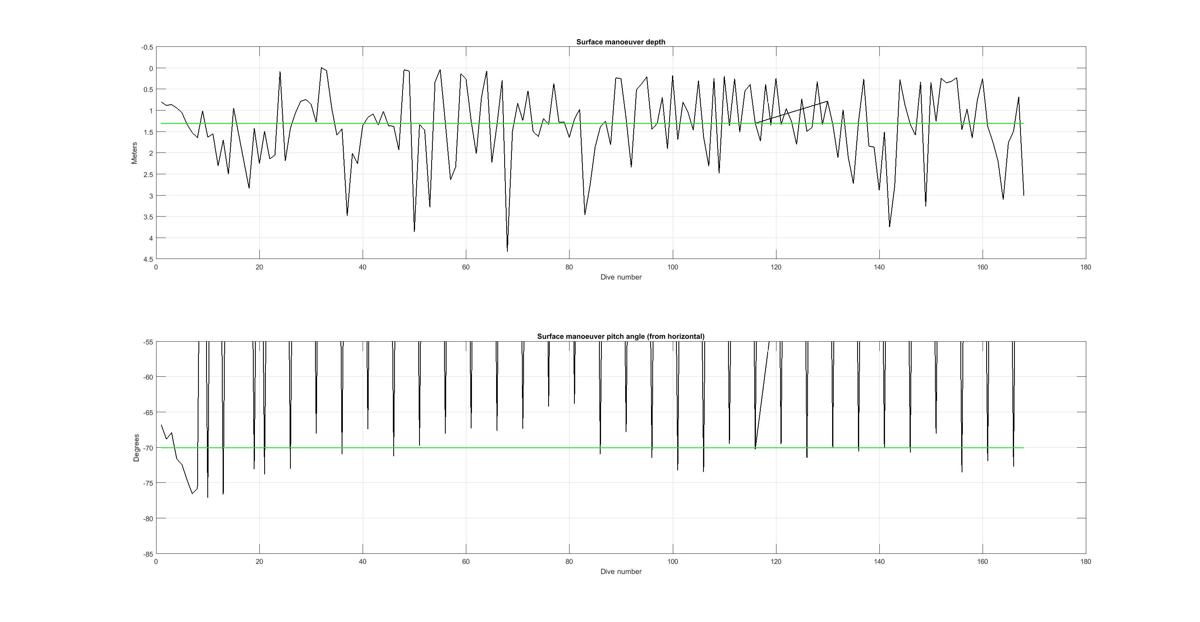Select the -65 tick on Degrees axis
The height and width of the screenshot is (622, 1200).
point(148,412)
